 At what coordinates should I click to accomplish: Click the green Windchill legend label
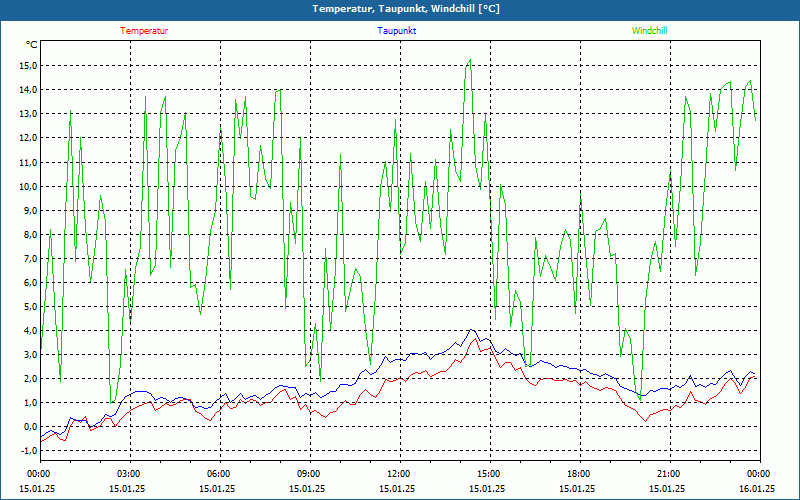click(x=649, y=30)
